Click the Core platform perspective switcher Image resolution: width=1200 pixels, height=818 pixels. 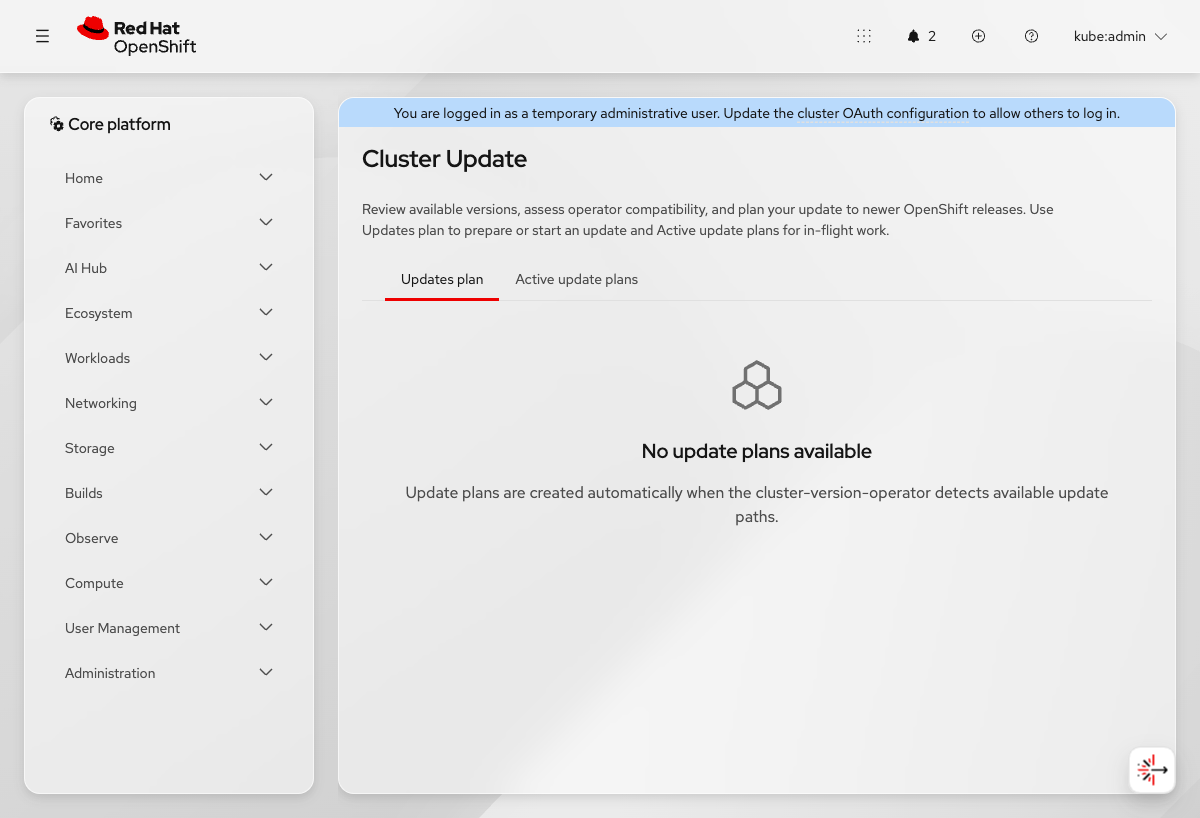tap(110, 125)
